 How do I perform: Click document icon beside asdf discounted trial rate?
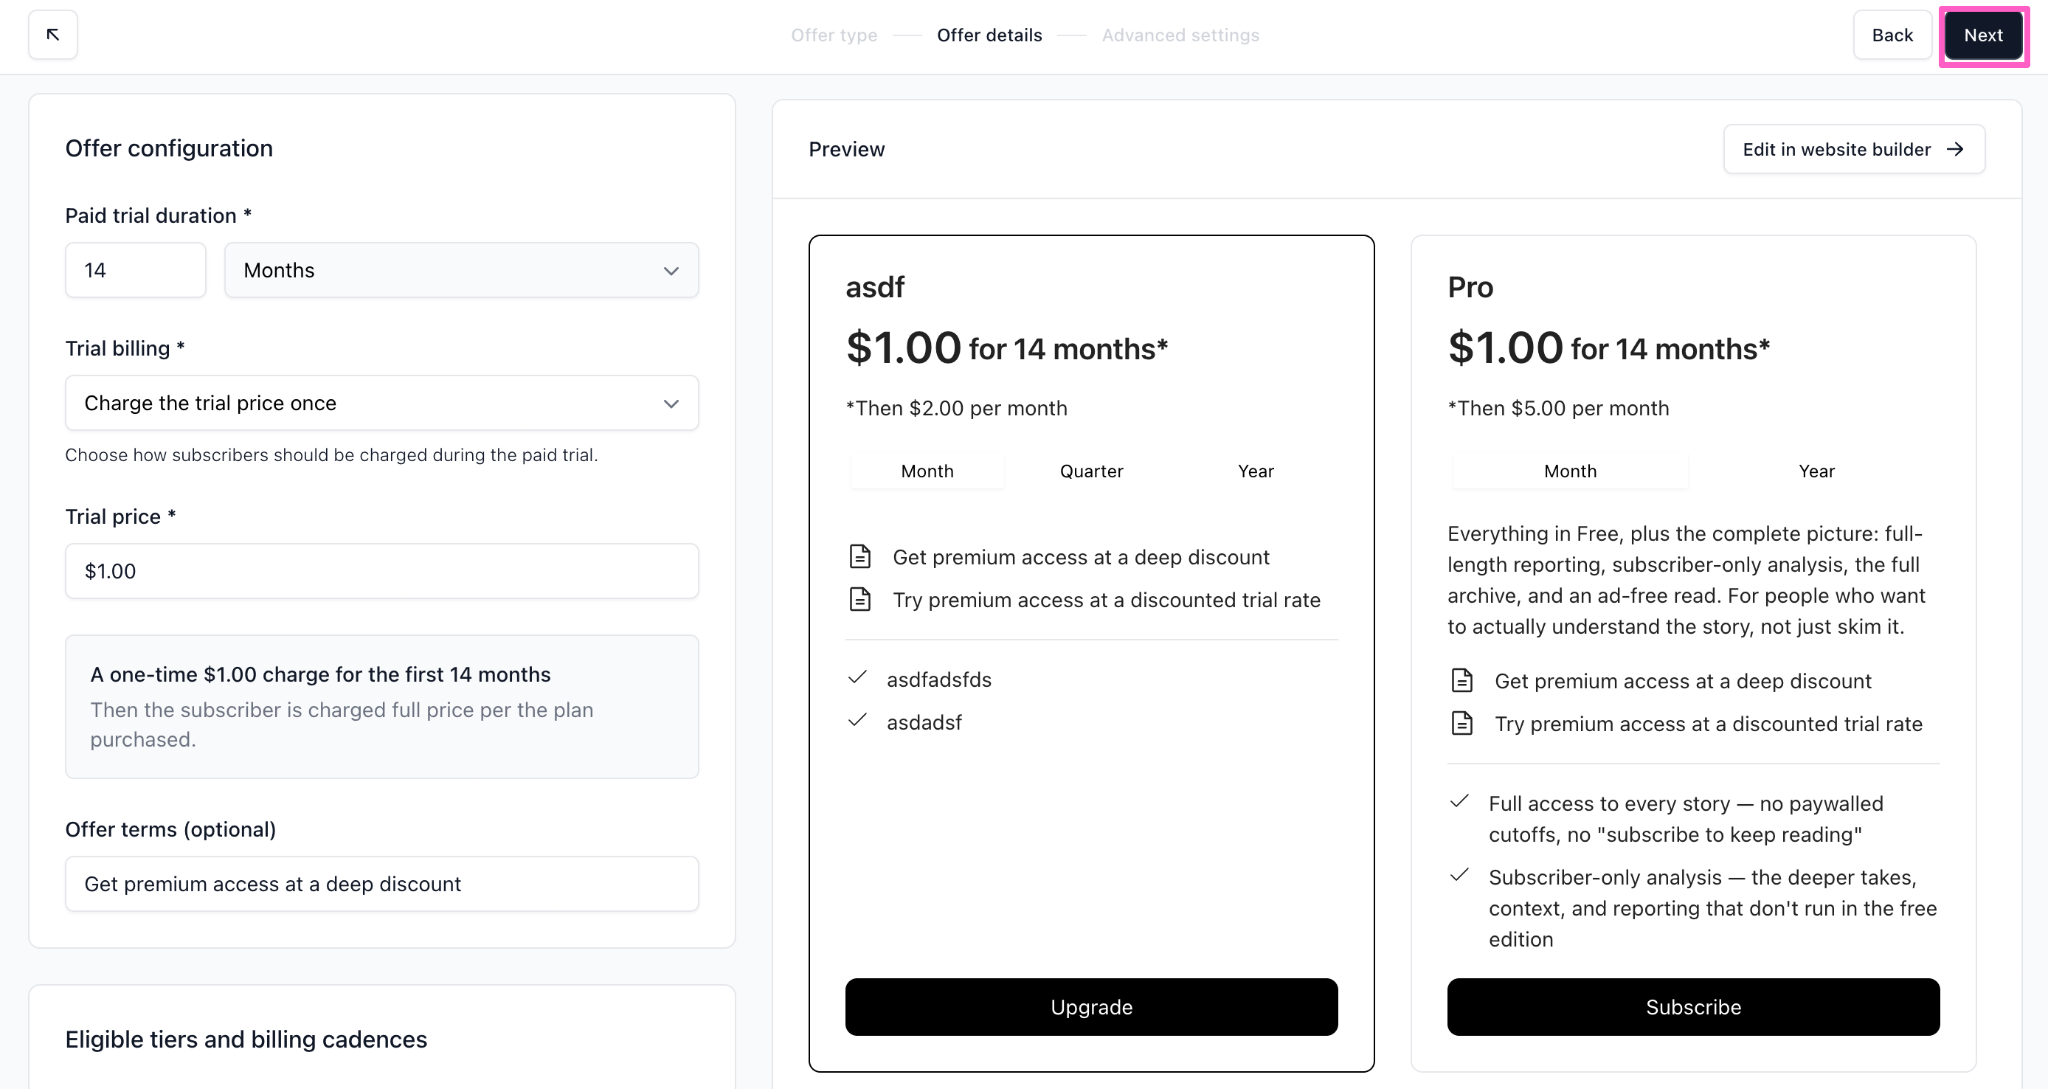point(860,600)
